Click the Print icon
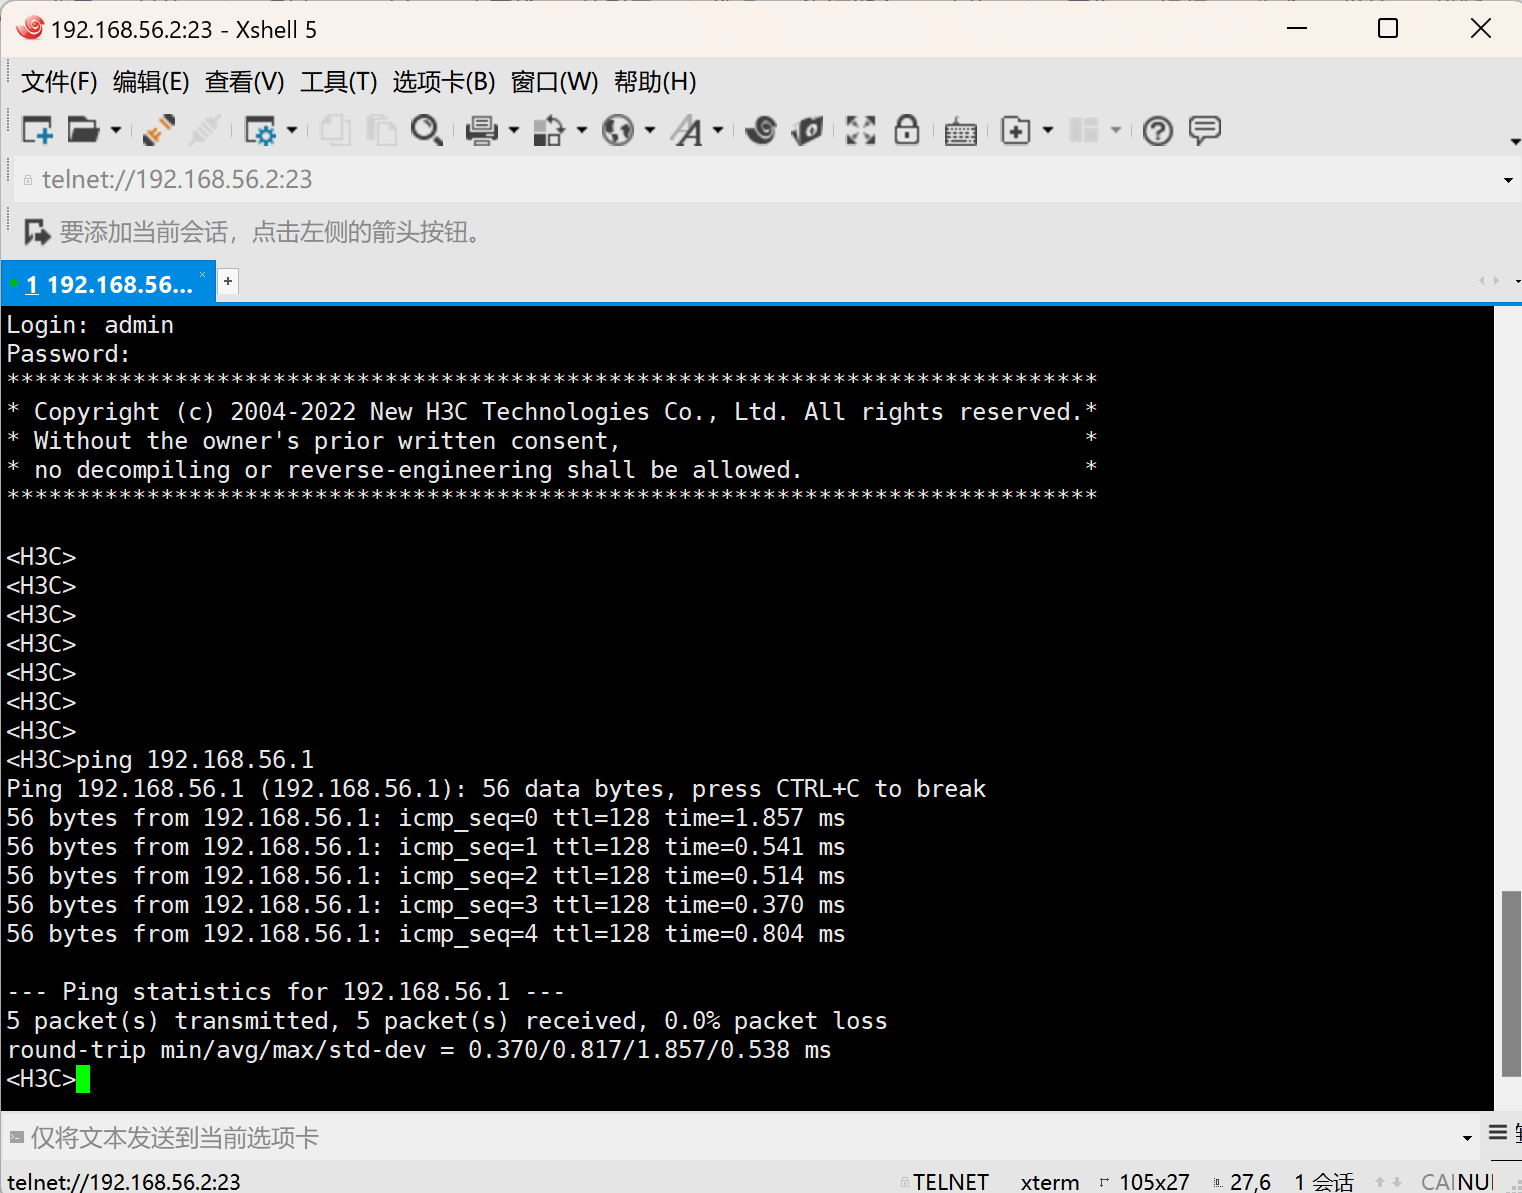Screen dimensions: 1522x1193 pyautogui.click(x=482, y=130)
